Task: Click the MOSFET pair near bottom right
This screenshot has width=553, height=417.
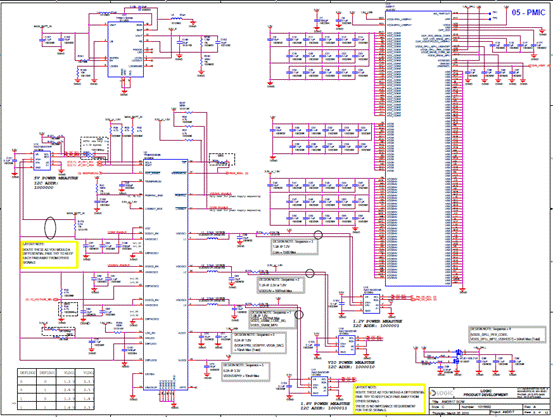Action: [x=458, y=356]
